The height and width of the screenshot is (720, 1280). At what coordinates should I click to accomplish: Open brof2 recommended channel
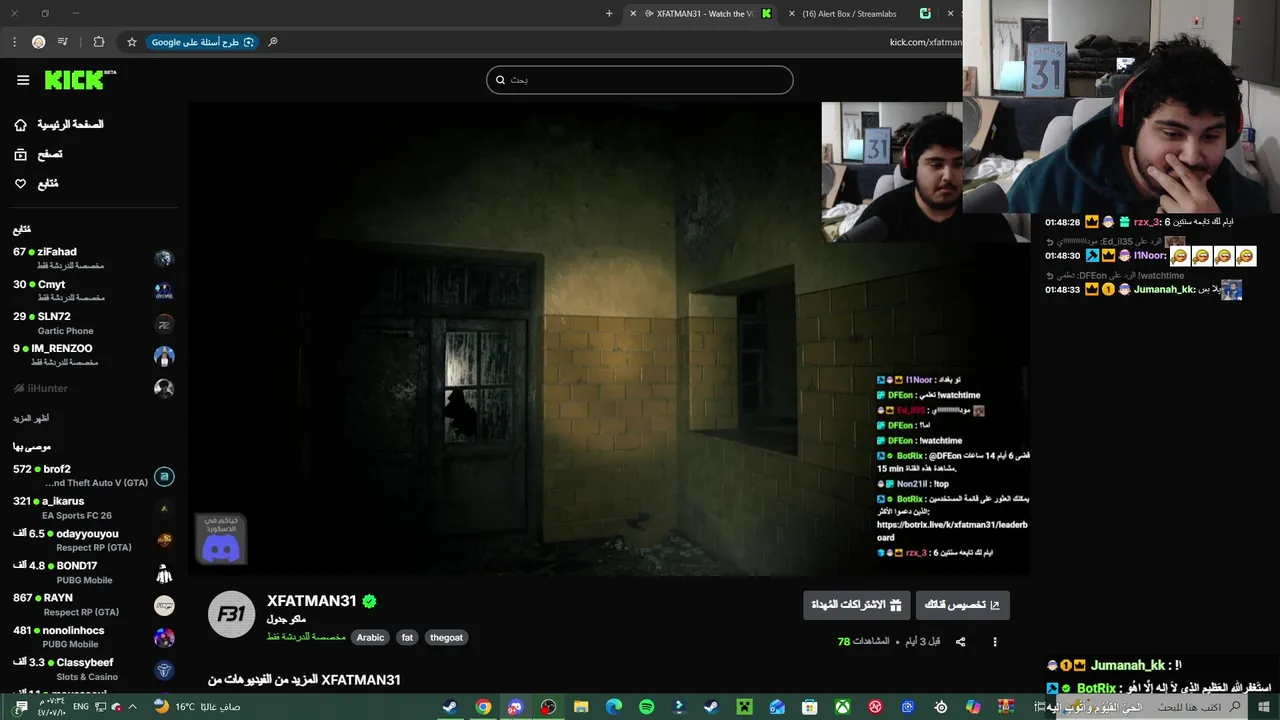93,476
